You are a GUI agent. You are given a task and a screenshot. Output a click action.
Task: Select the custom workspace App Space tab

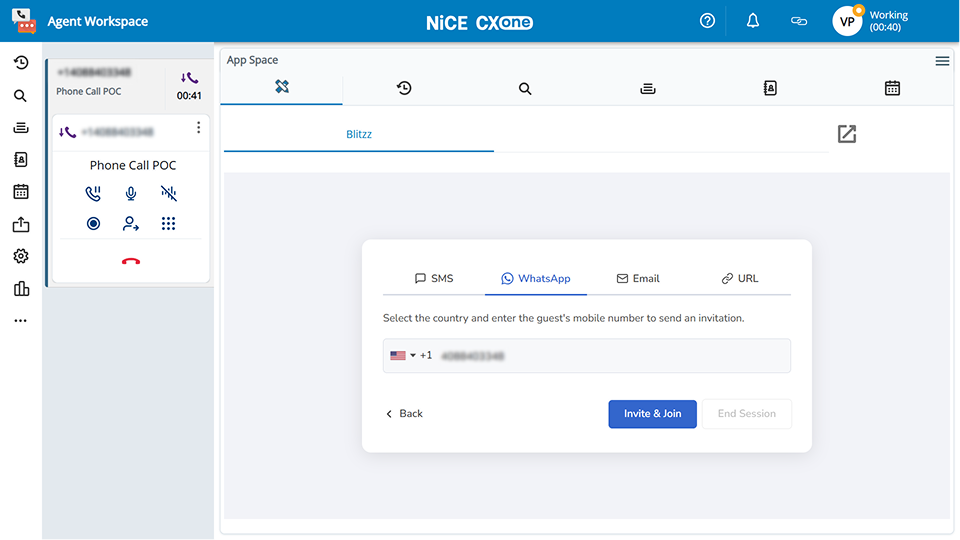282,87
